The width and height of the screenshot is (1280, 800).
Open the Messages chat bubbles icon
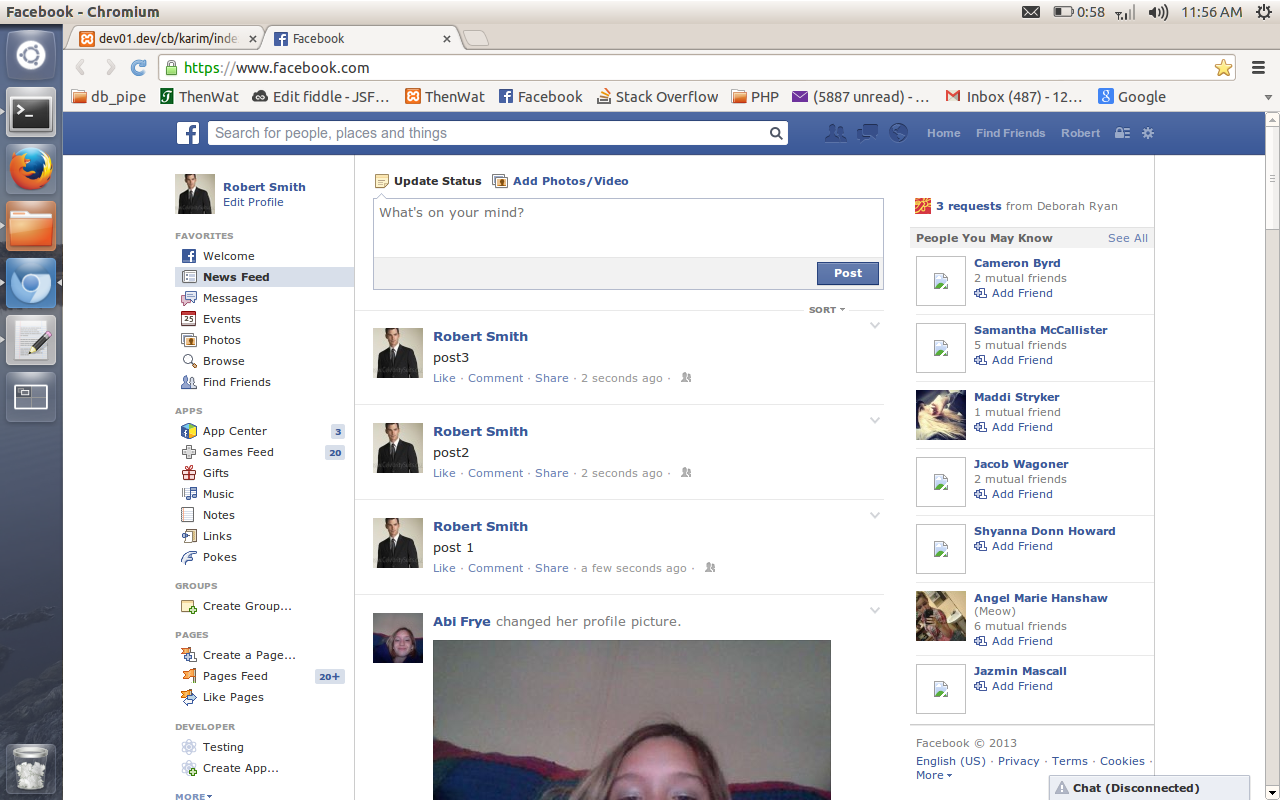(x=866, y=132)
